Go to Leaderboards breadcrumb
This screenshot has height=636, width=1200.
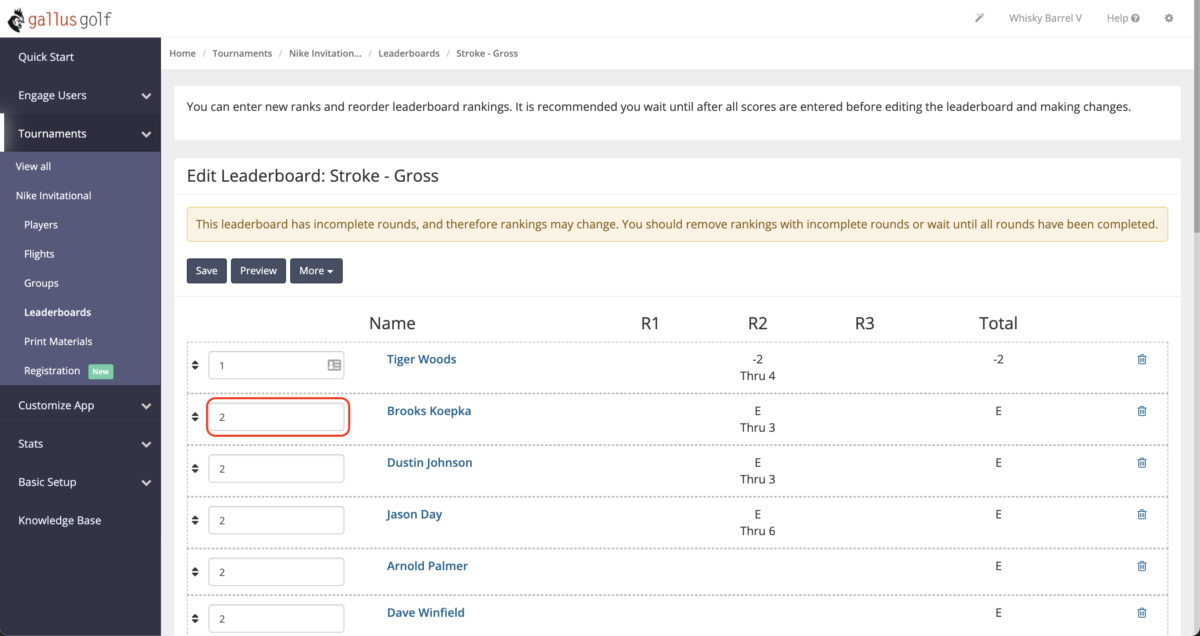409,53
